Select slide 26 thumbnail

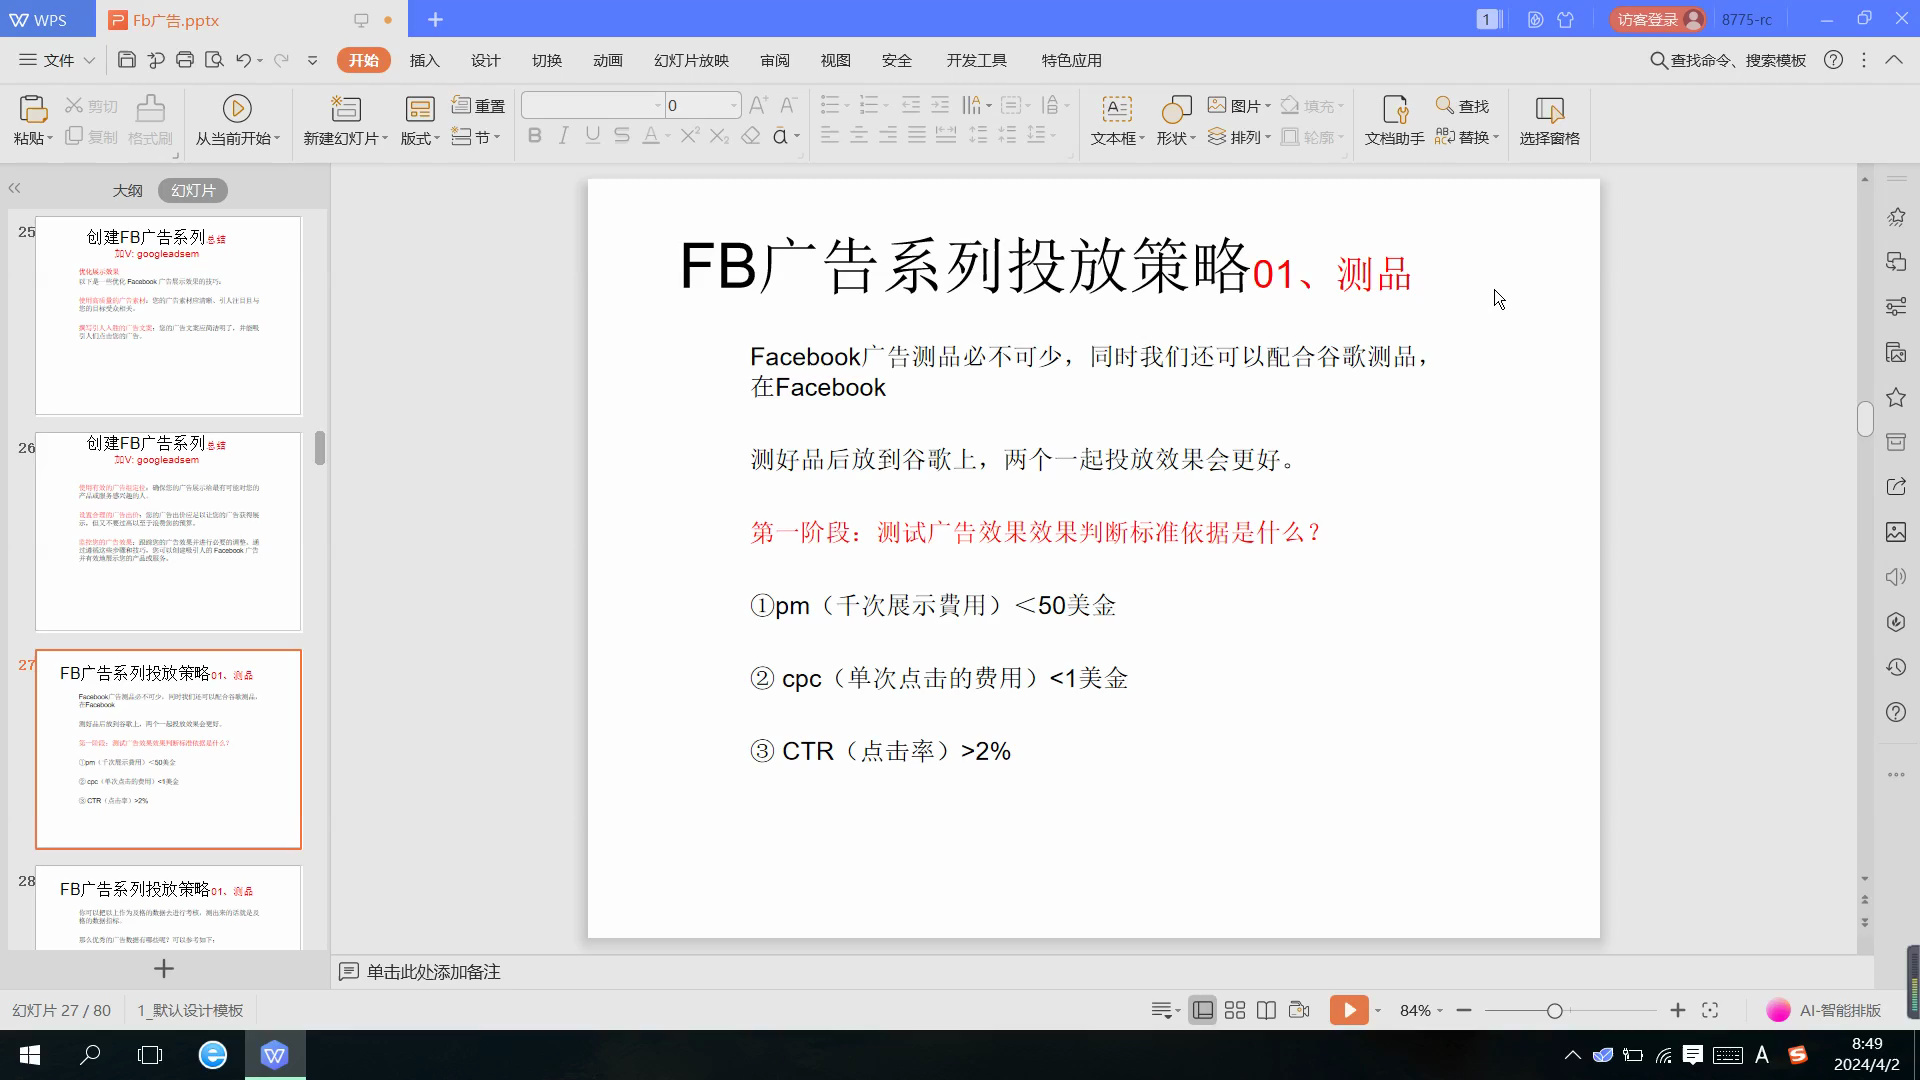tap(168, 532)
